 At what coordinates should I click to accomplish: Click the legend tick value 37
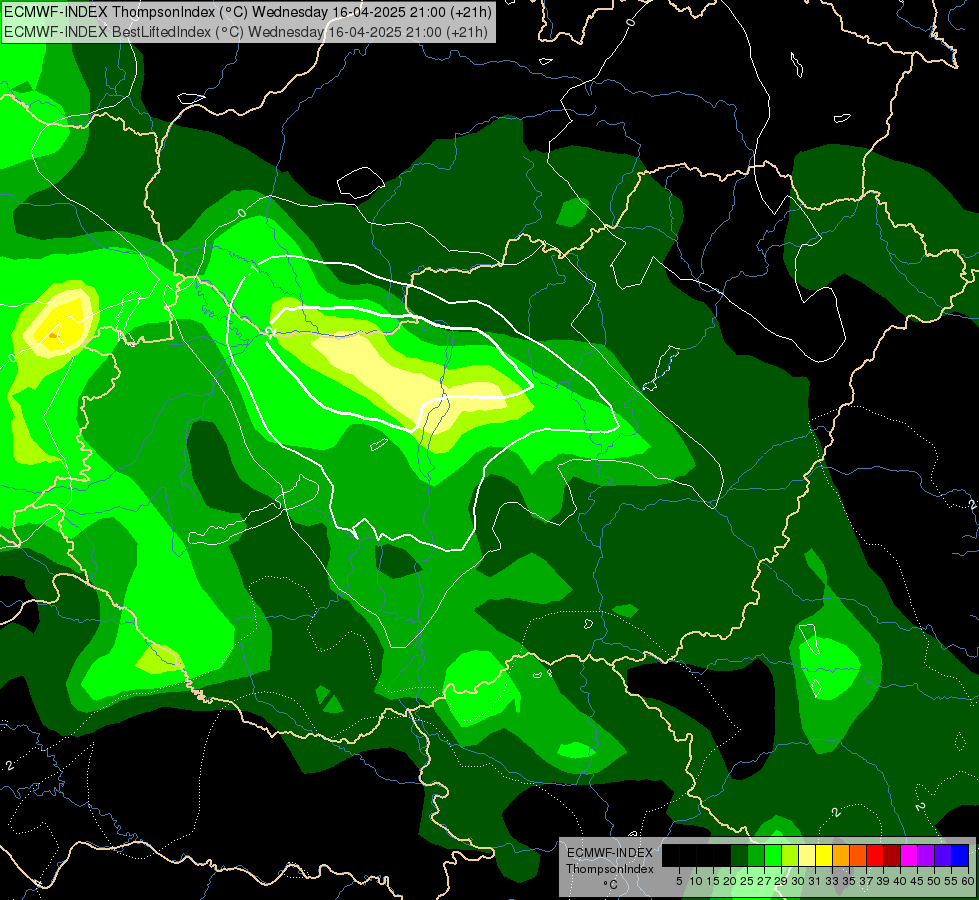(867, 881)
